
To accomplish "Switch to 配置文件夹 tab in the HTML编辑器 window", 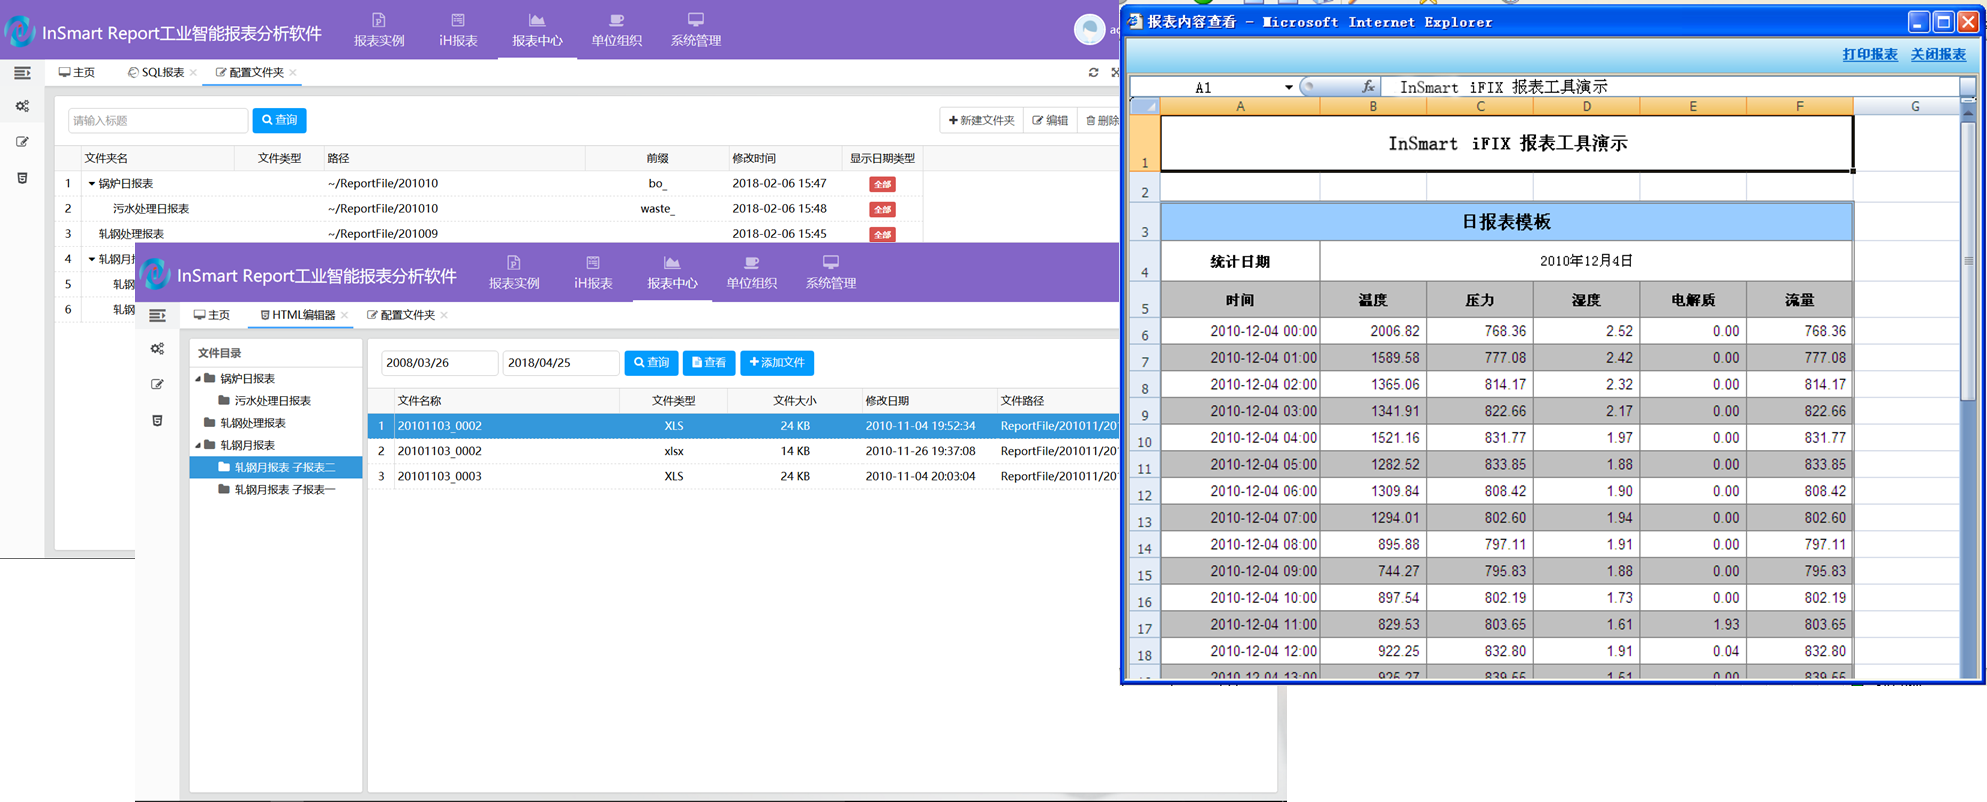I will click(x=401, y=315).
